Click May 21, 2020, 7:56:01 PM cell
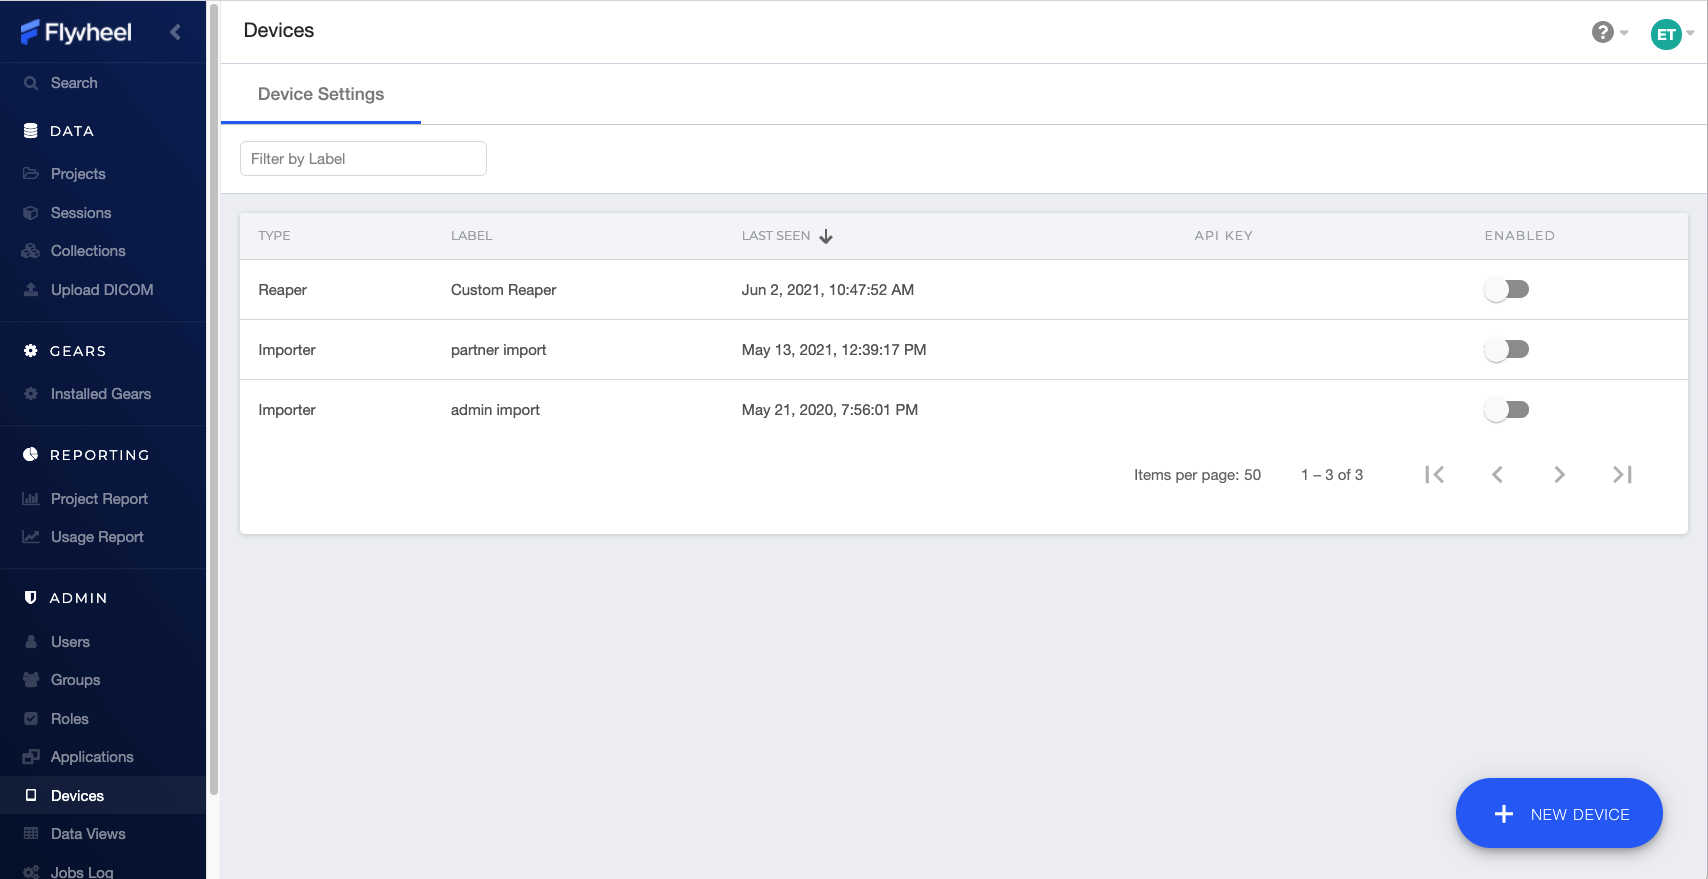Viewport: 1708px width, 879px height. 830,410
